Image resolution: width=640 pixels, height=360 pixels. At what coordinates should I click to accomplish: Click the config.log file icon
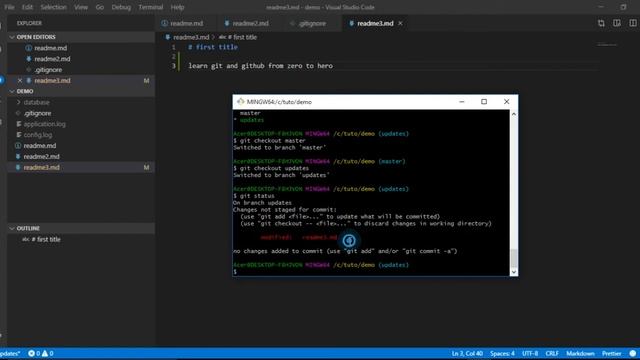tap(18, 135)
